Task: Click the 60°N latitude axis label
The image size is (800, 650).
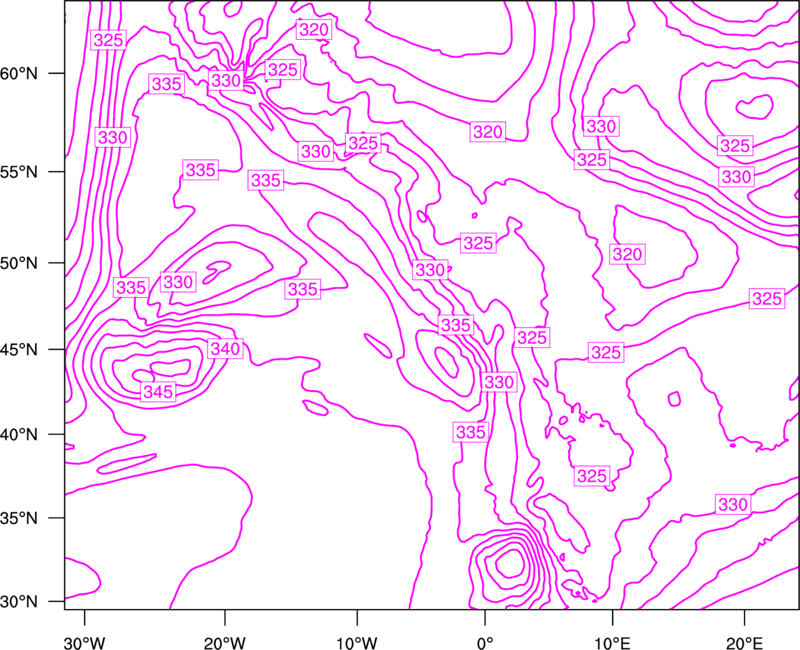Action: (19, 74)
